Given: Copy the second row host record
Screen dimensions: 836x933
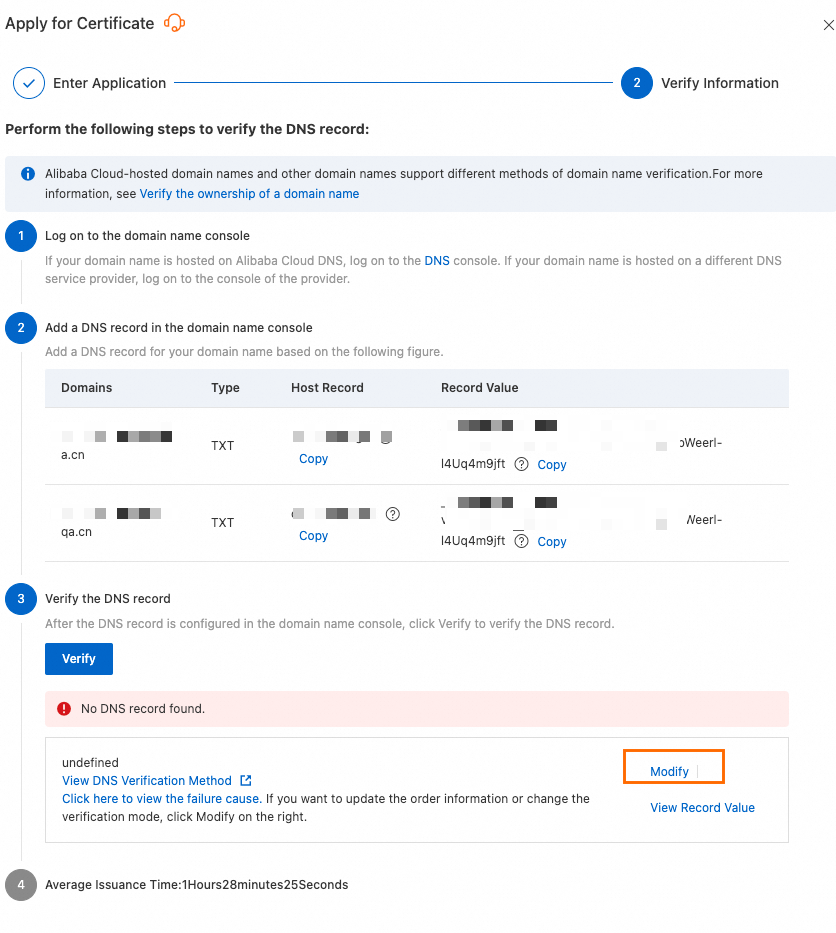Looking at the screenshot, I should coord(313,536).
